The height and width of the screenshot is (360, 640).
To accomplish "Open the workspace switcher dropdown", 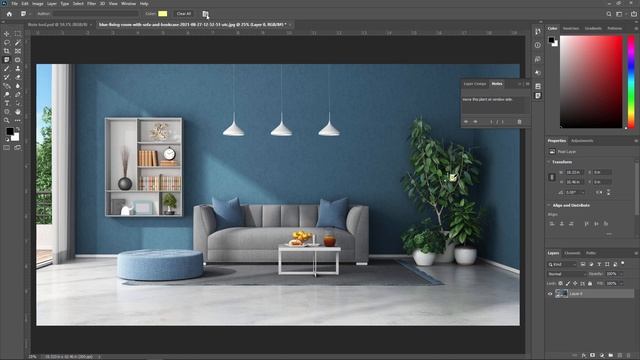I will point(619,14).
